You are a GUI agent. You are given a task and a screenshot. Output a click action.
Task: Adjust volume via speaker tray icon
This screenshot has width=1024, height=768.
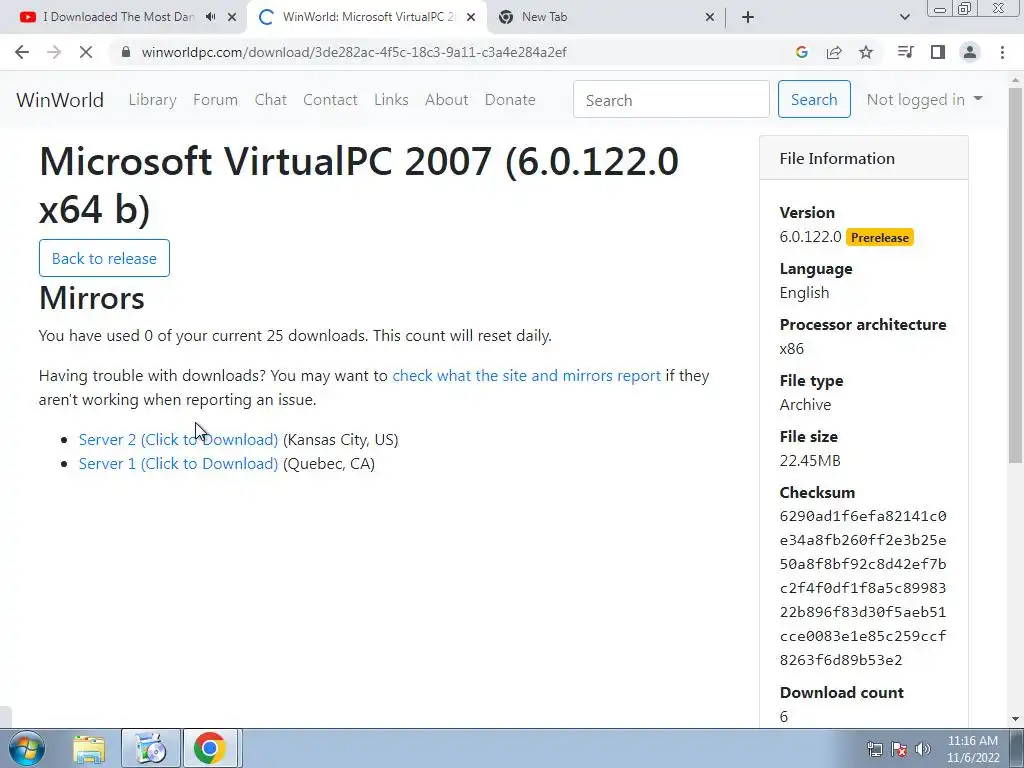coord(923,749)
